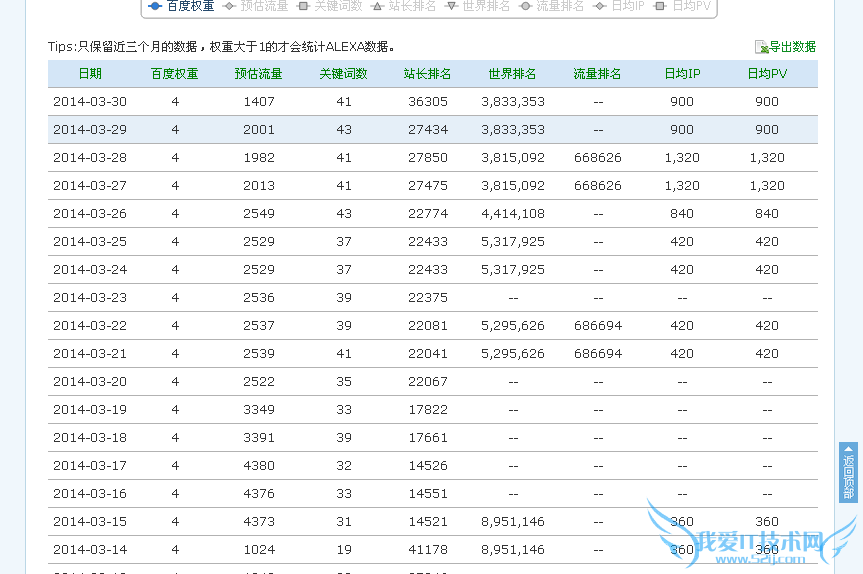863x574 pixels.
Task: Select the date cell 2014-03-21
Action: point(90,354)
